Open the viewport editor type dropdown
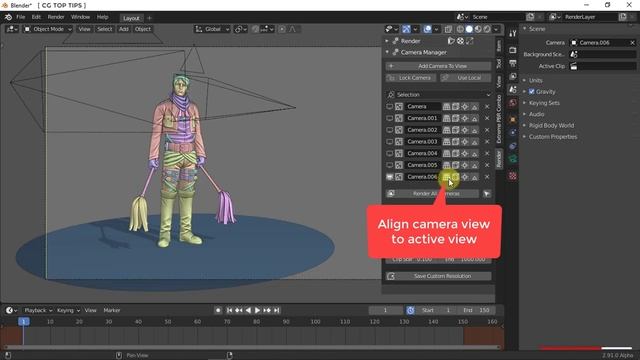 11,29
